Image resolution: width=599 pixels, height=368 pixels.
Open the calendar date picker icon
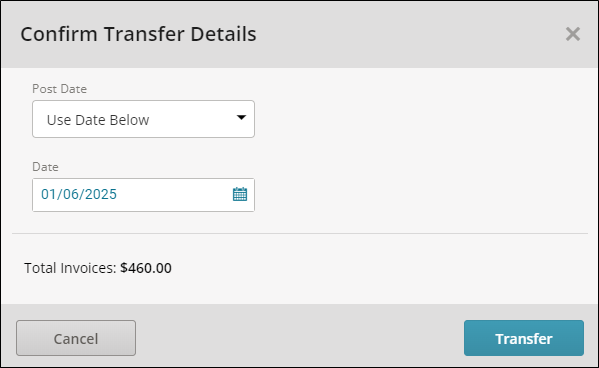[x=240, y=194]
